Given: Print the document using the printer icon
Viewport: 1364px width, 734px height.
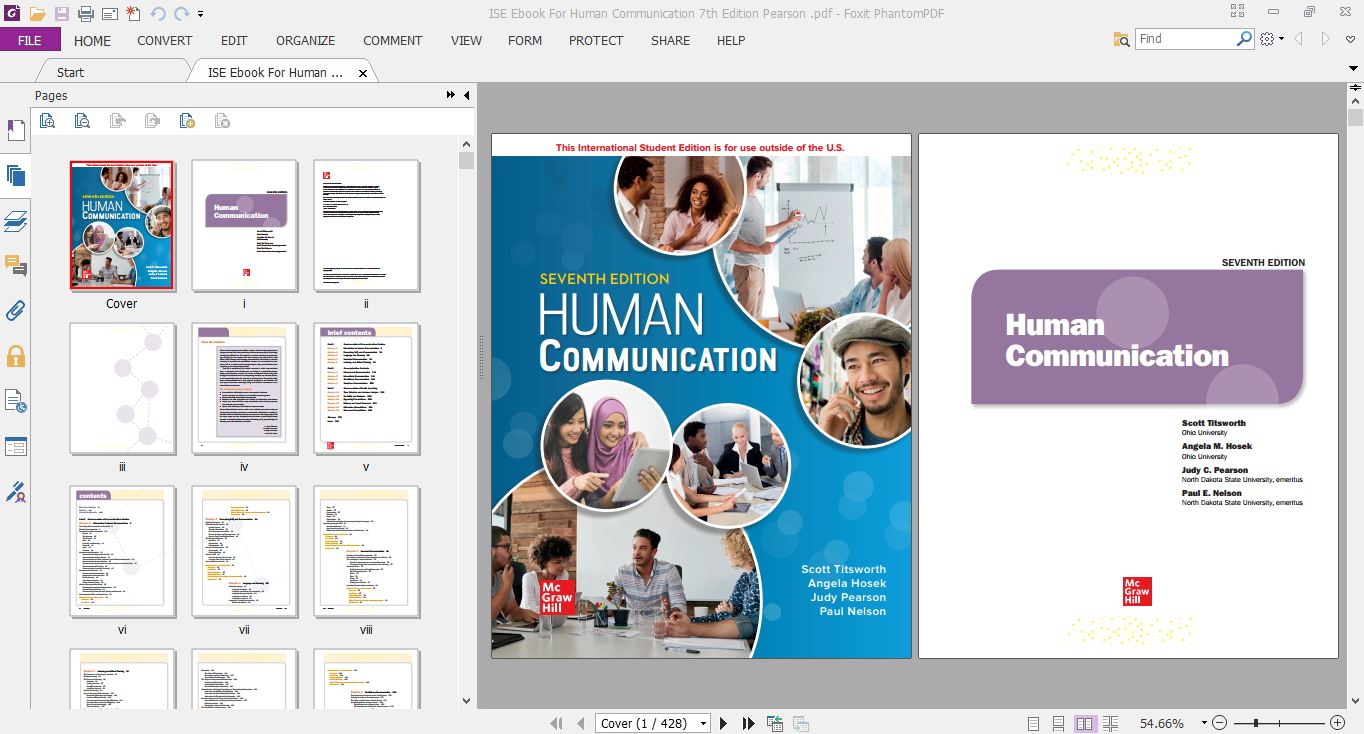Looking at the screenshot, I should 86,14.
